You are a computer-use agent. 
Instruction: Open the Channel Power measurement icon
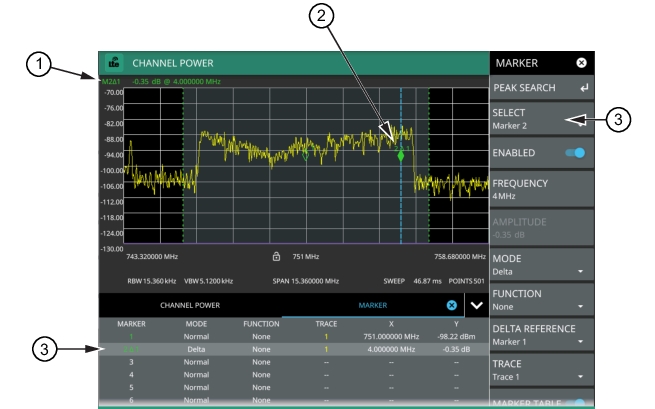pos(112,62)
